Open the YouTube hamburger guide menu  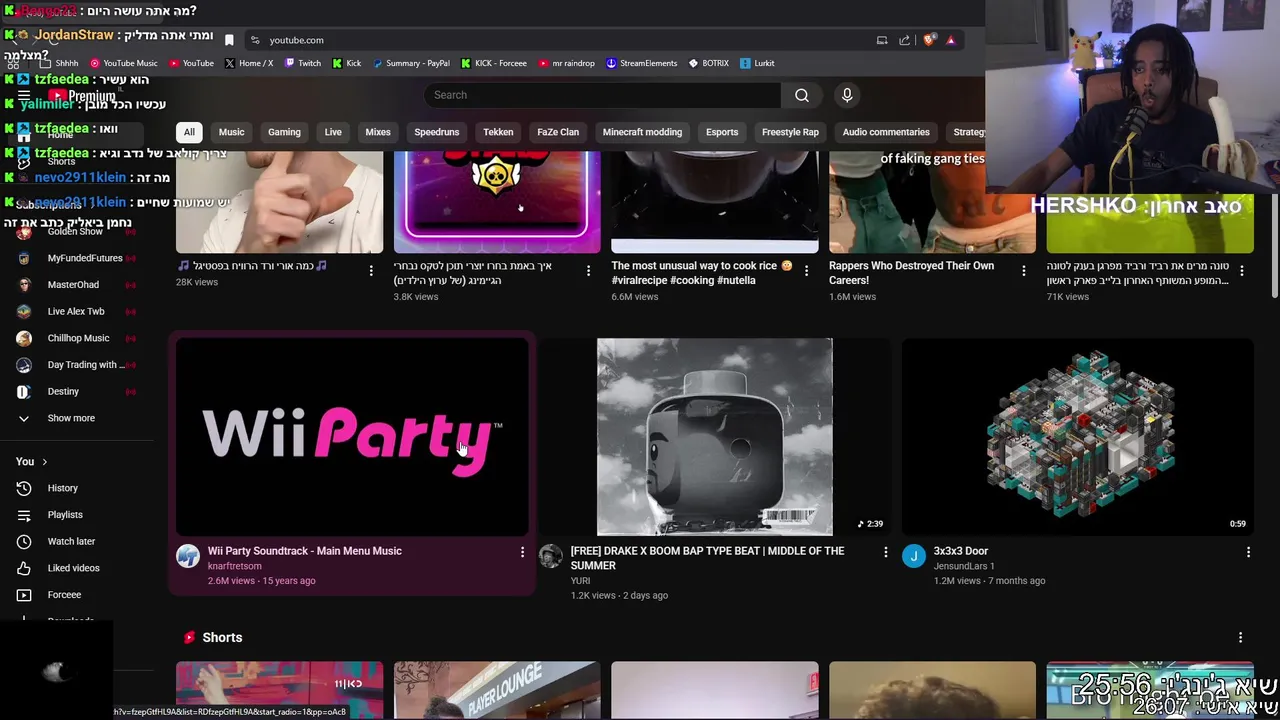24,96
